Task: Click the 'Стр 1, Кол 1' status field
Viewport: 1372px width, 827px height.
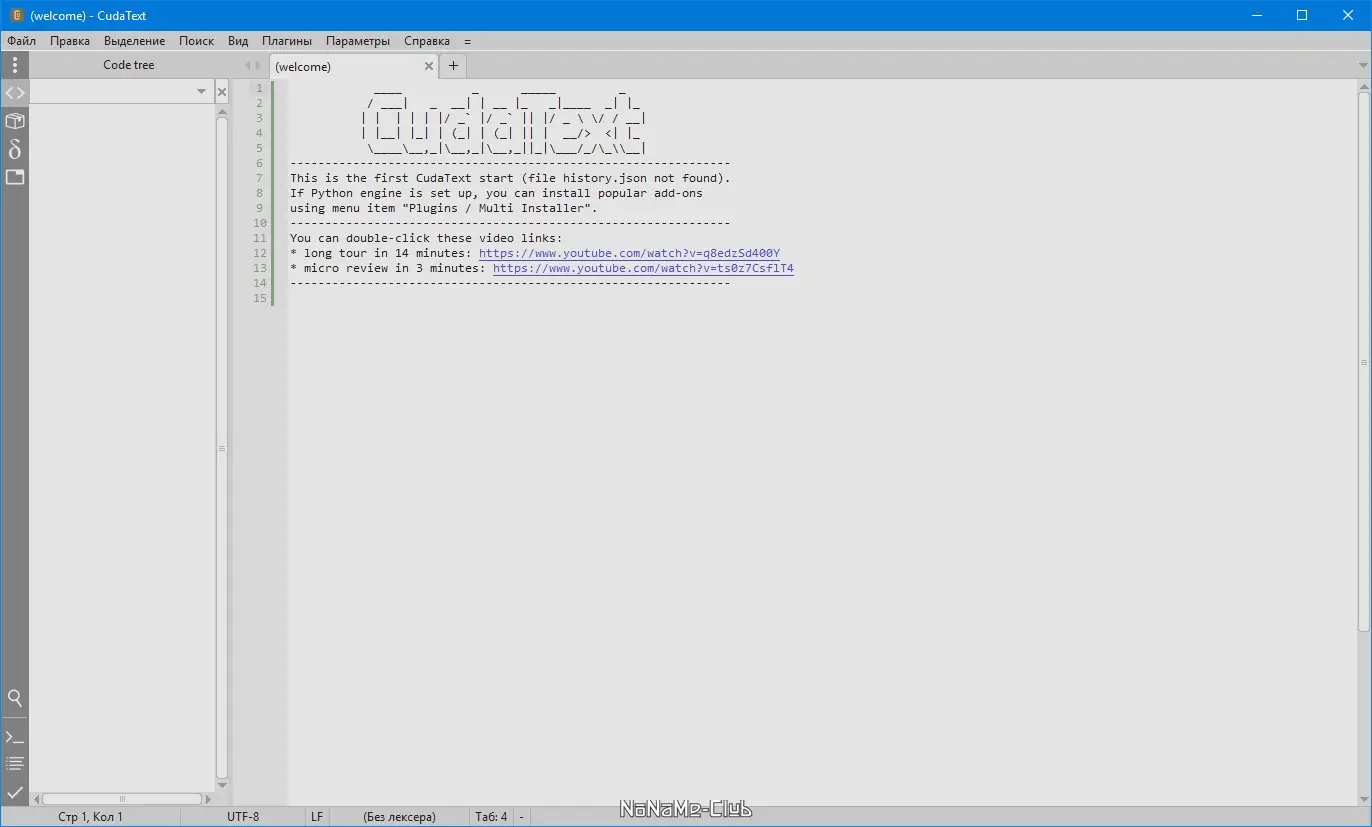Action: tap(91, 817)
